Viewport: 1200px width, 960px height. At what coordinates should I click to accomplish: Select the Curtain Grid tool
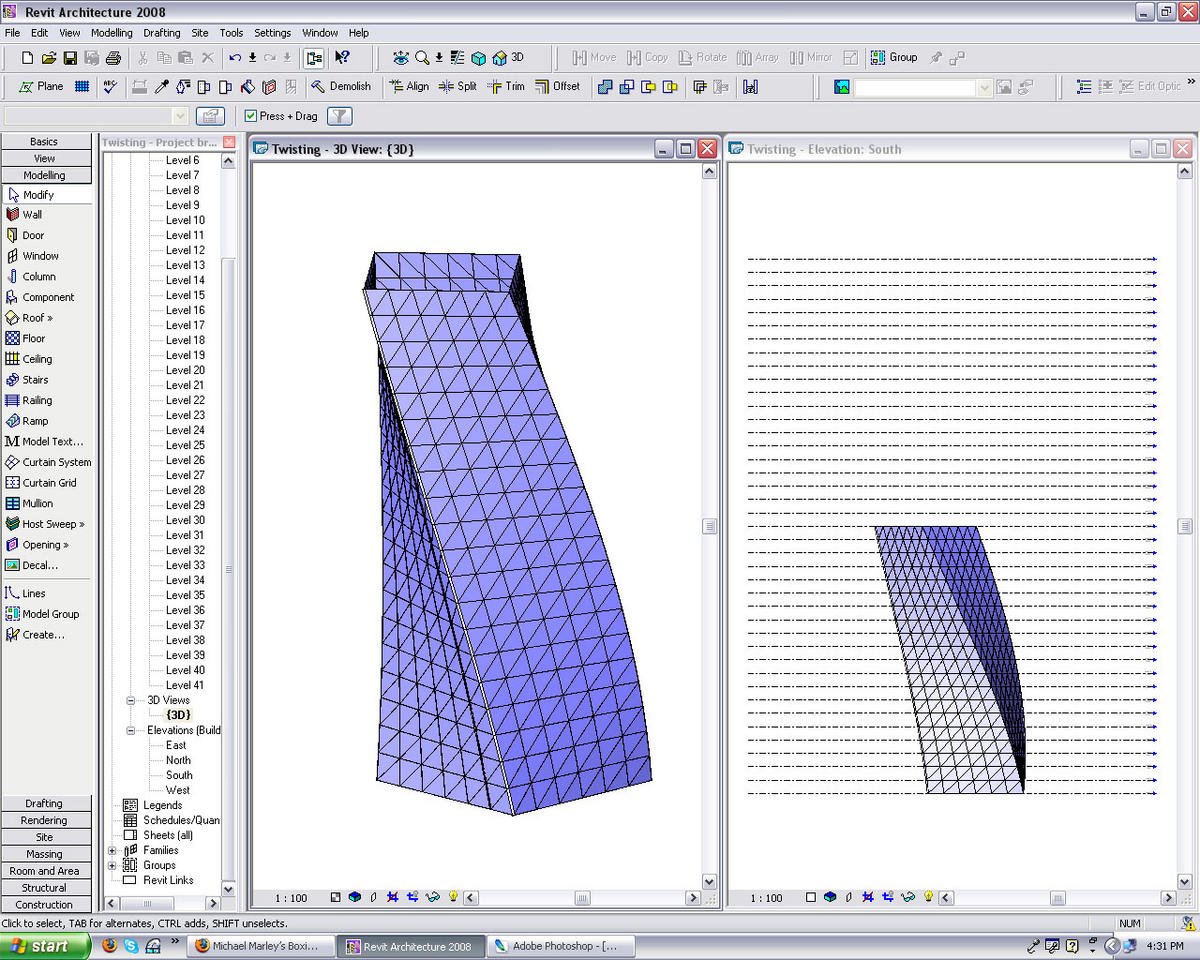[48, 483]
